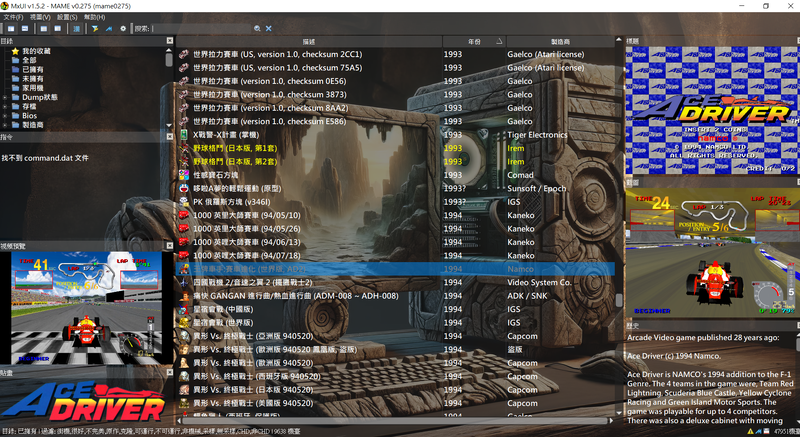
Task: Open the 視圖(V) menu
Action: [x=40, y=17]
